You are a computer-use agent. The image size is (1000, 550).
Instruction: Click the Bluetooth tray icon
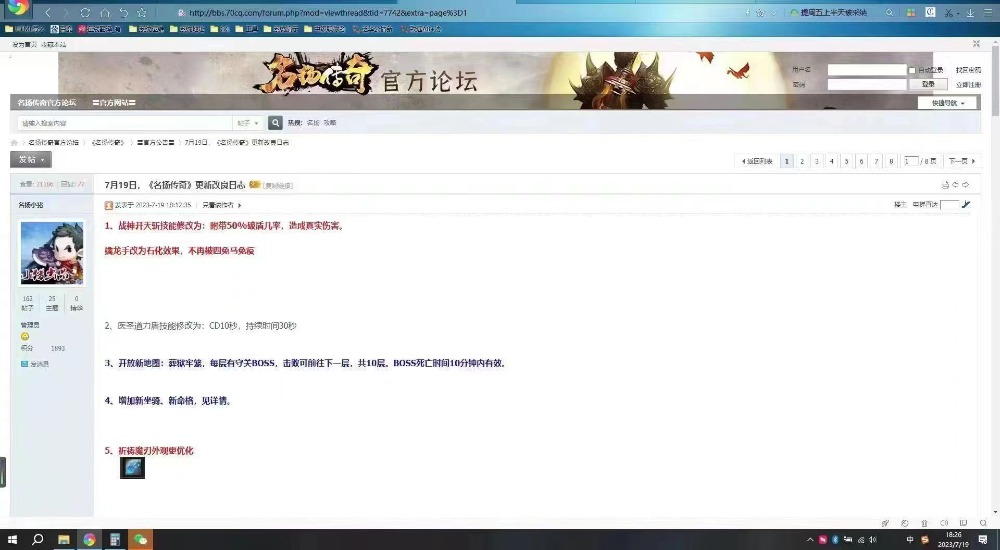835,540
